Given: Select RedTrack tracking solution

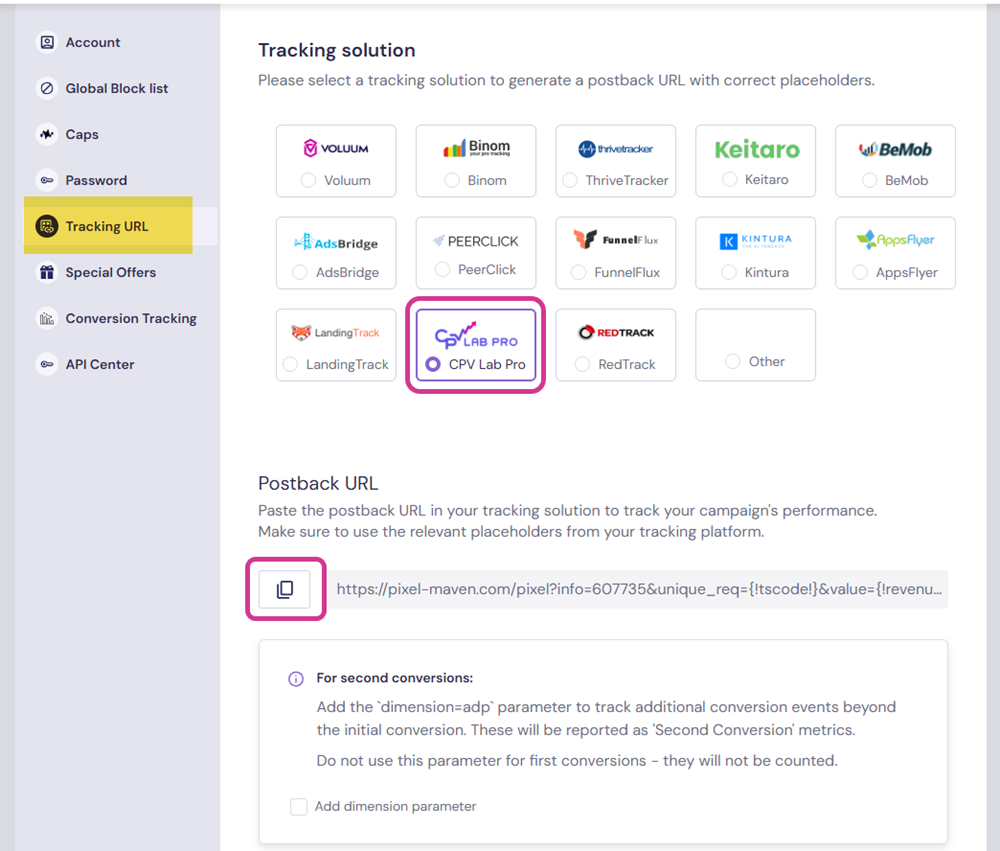Looking at the screenshot, I should click(x=591, y=366).
